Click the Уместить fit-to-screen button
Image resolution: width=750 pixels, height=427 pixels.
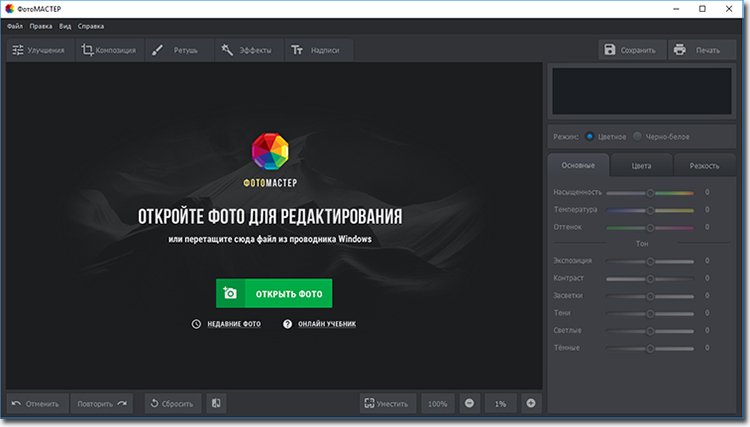[x=388, y=404]
